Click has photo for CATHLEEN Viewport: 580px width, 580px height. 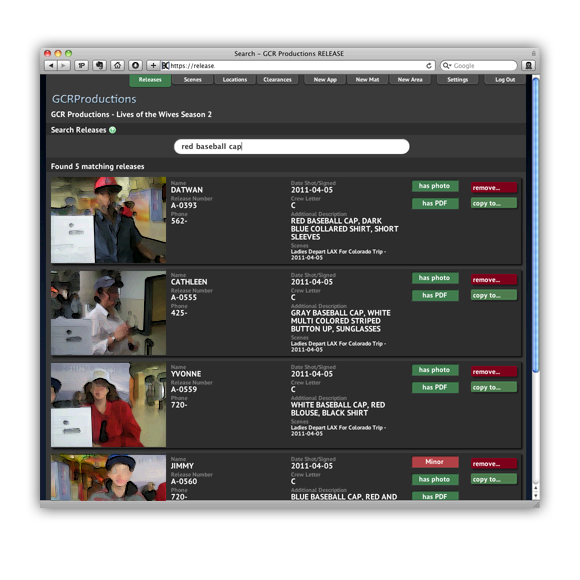(435, 278)
